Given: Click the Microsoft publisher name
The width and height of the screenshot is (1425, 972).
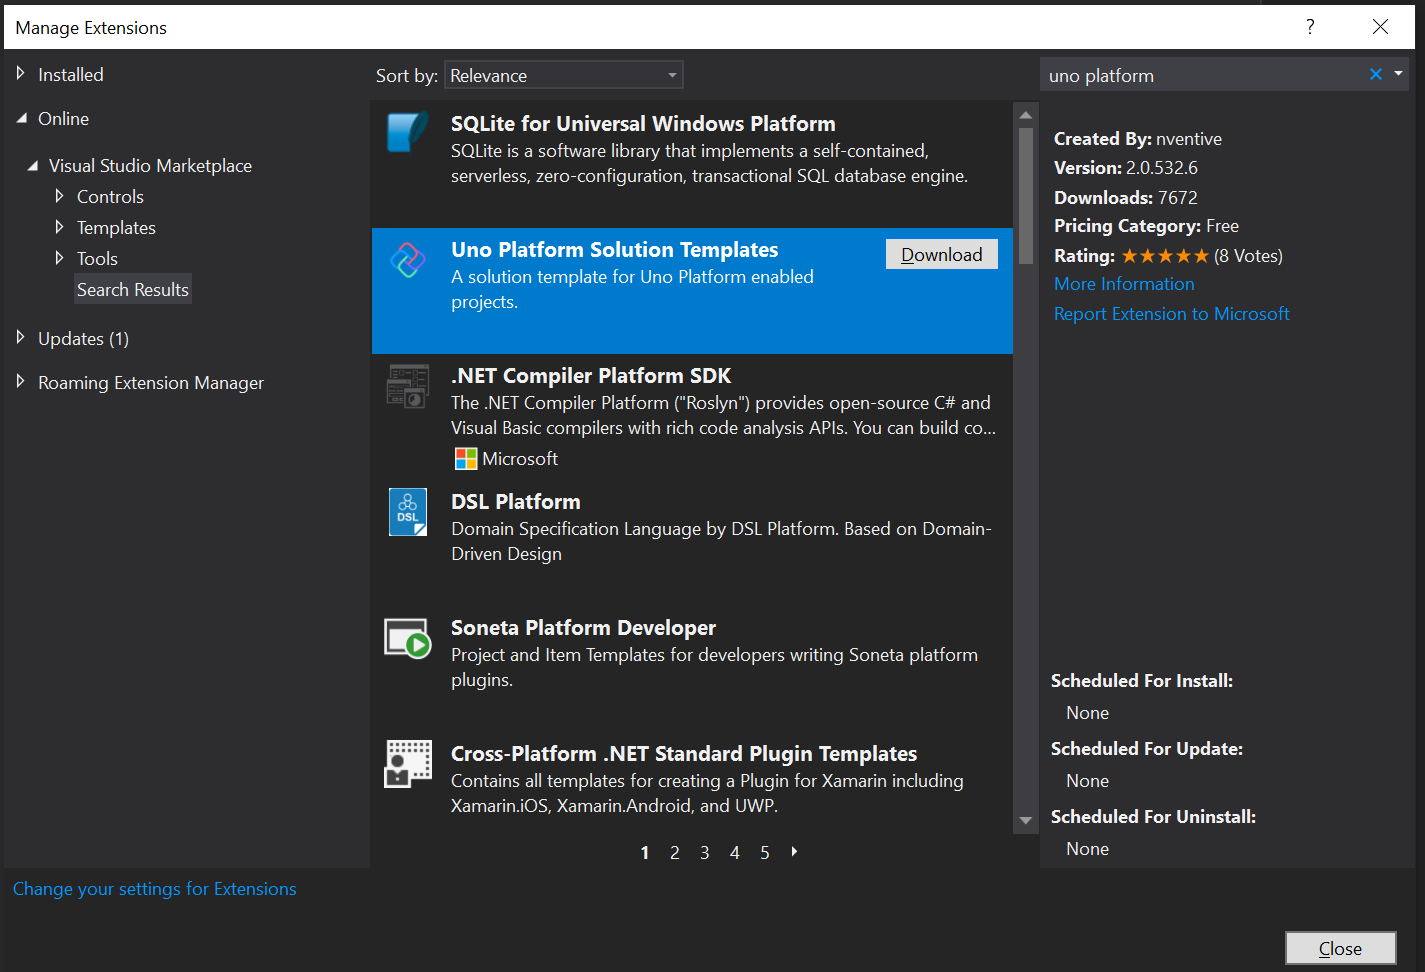Looking at the screenshot, I should (520, 459).
